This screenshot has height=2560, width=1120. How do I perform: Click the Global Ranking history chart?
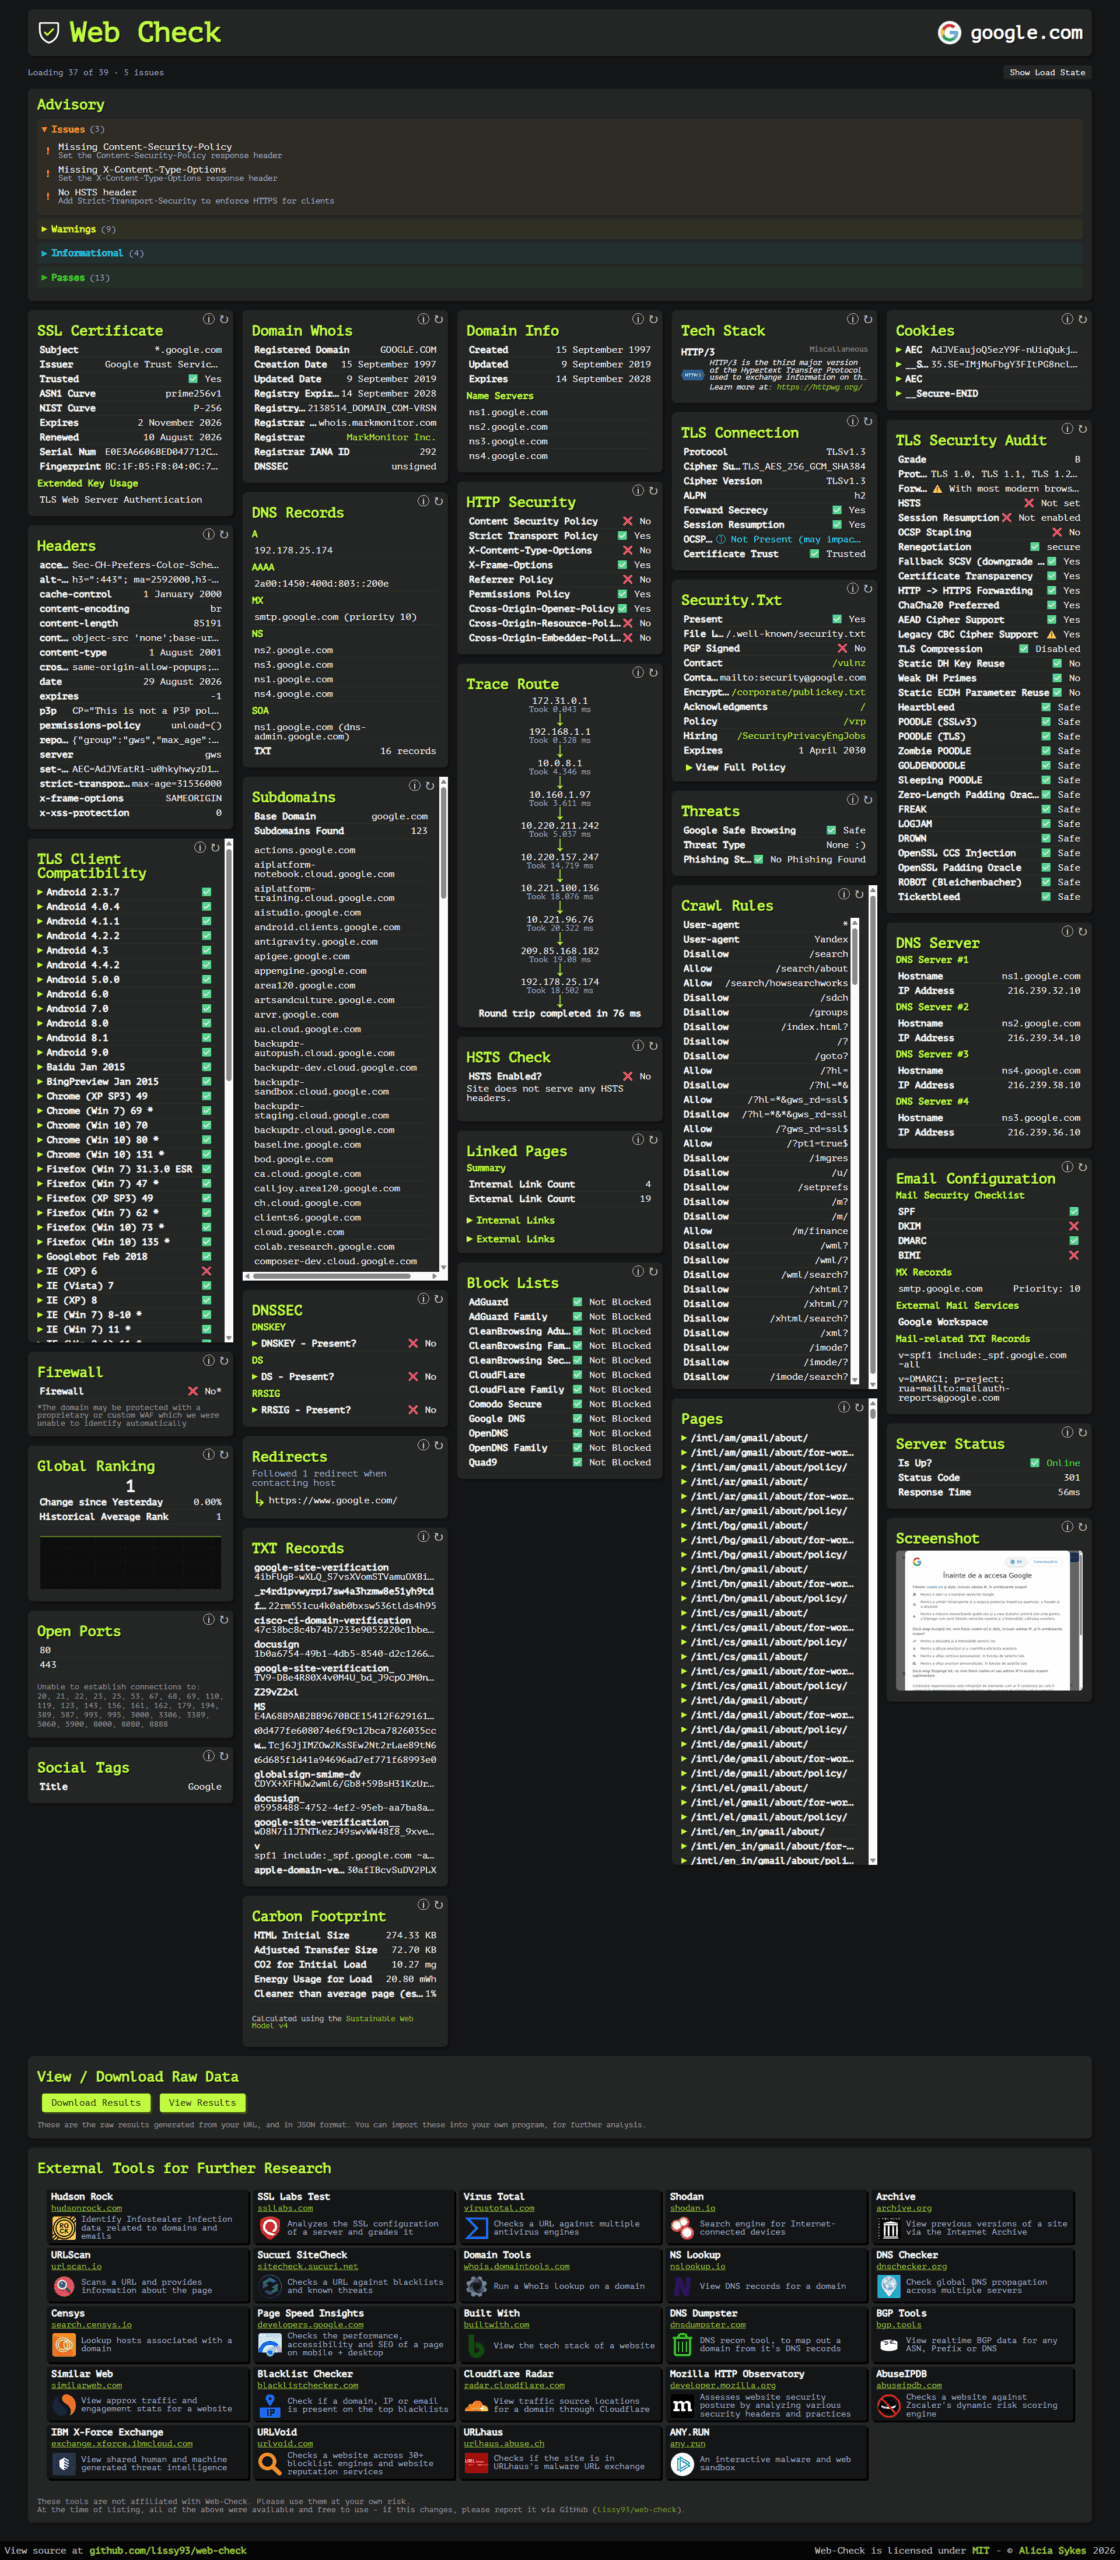click(130, 1563)
